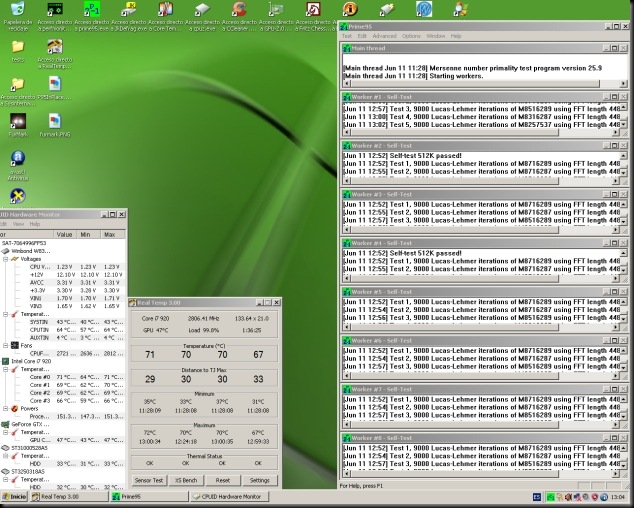Image resolution: width=634 pixels, height=508 pixels.
Task: Collapse the ST31000528AS Temperatures node
Action: 6,456
